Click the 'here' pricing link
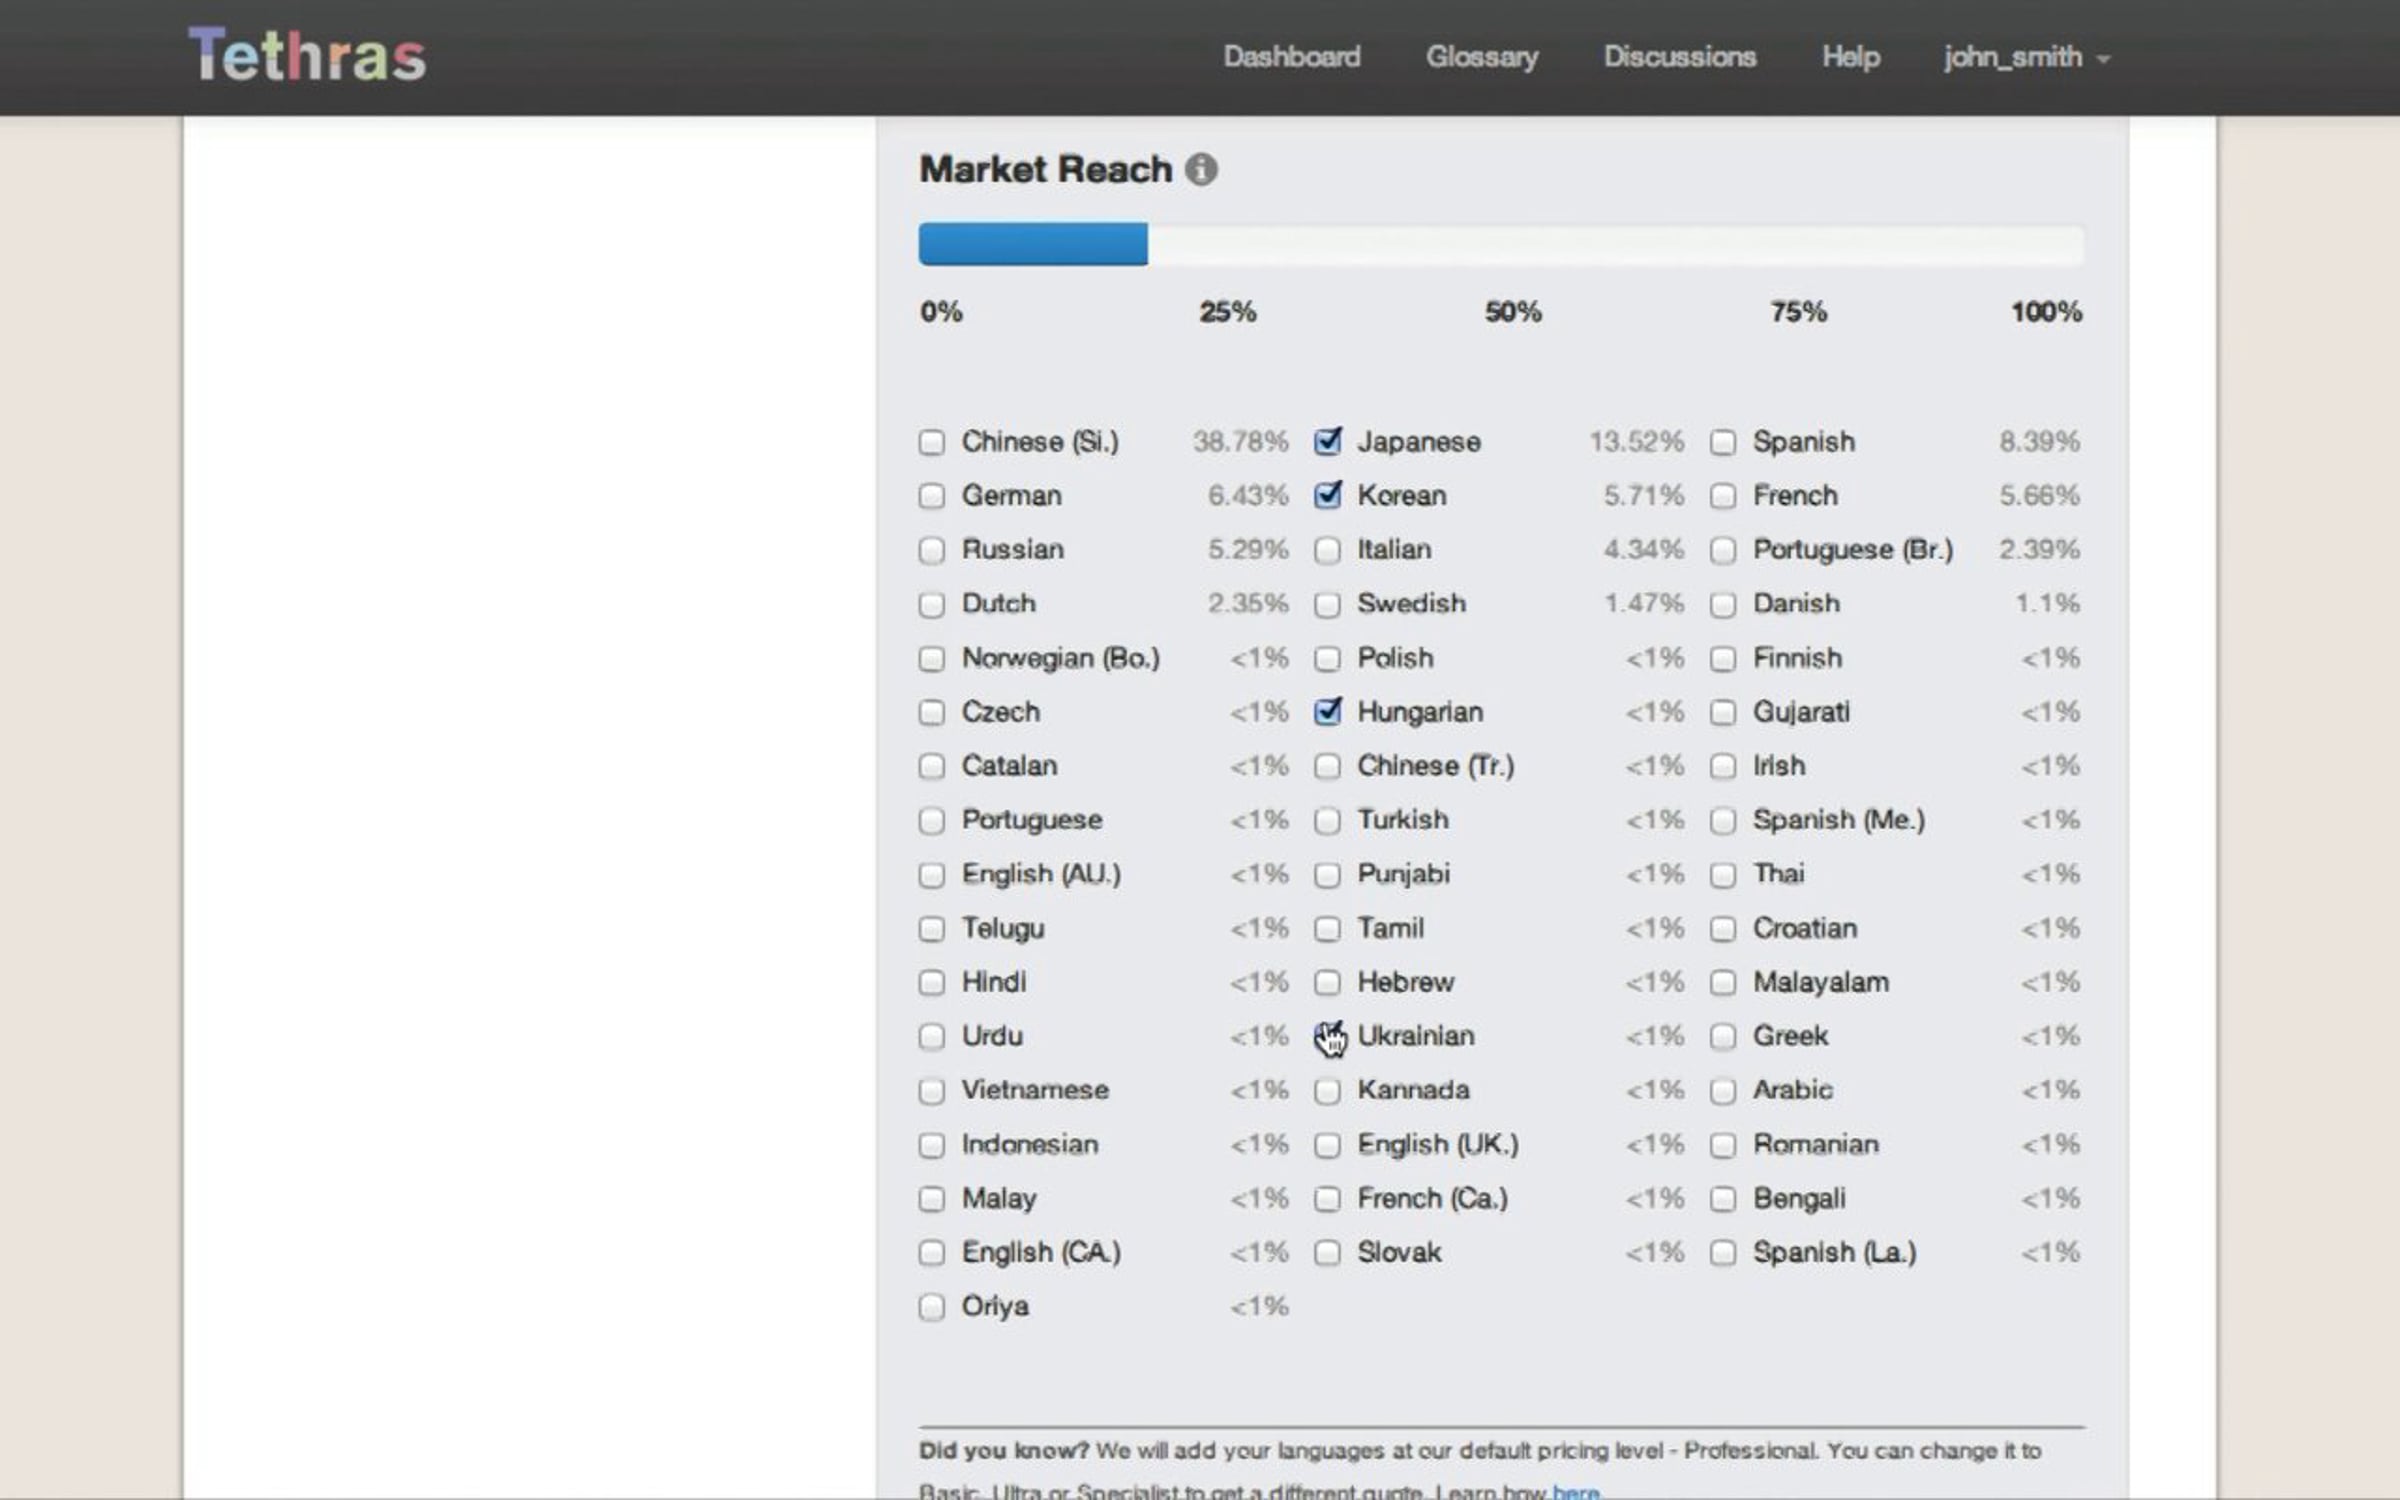 pyautogui.click(x=1575, y=1491)
